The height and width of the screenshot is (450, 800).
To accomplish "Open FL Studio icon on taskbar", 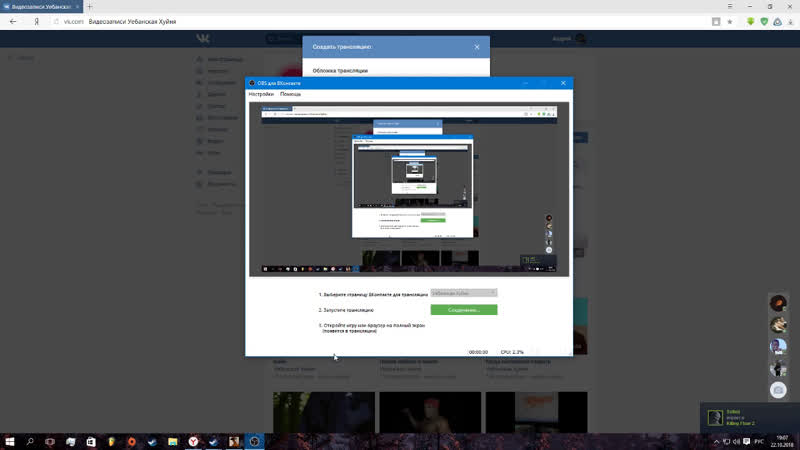I will 111,442.
